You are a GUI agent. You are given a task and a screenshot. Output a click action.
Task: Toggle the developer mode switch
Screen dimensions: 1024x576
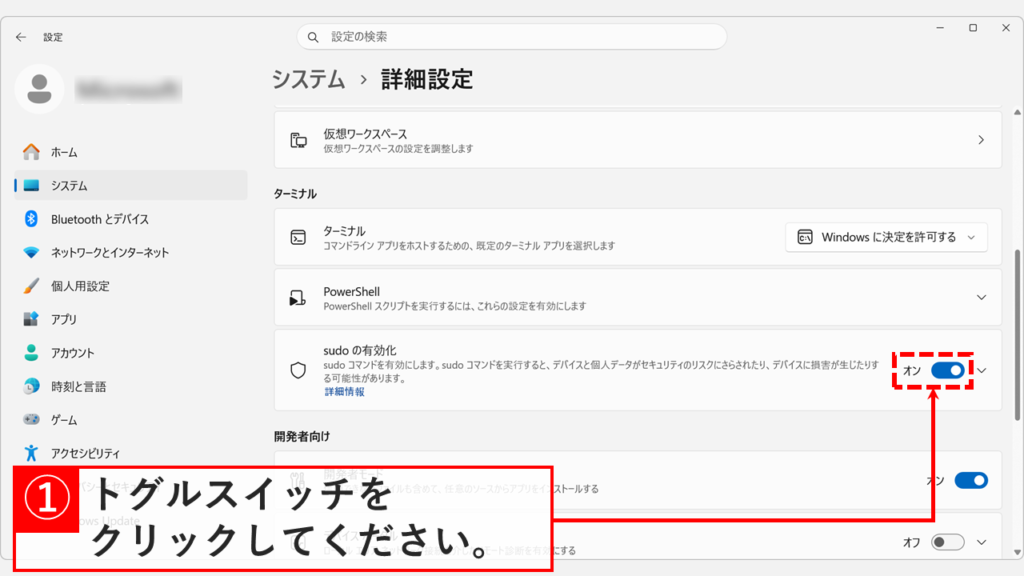tap(971, 481)
